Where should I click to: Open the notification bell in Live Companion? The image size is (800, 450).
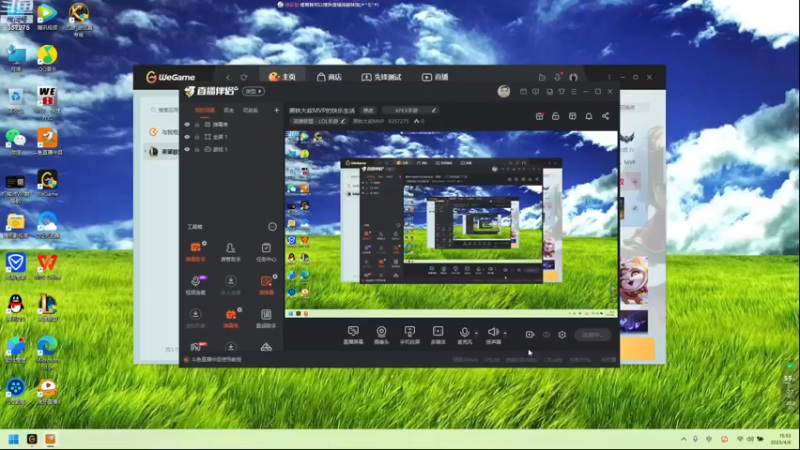tap(589, 116)
